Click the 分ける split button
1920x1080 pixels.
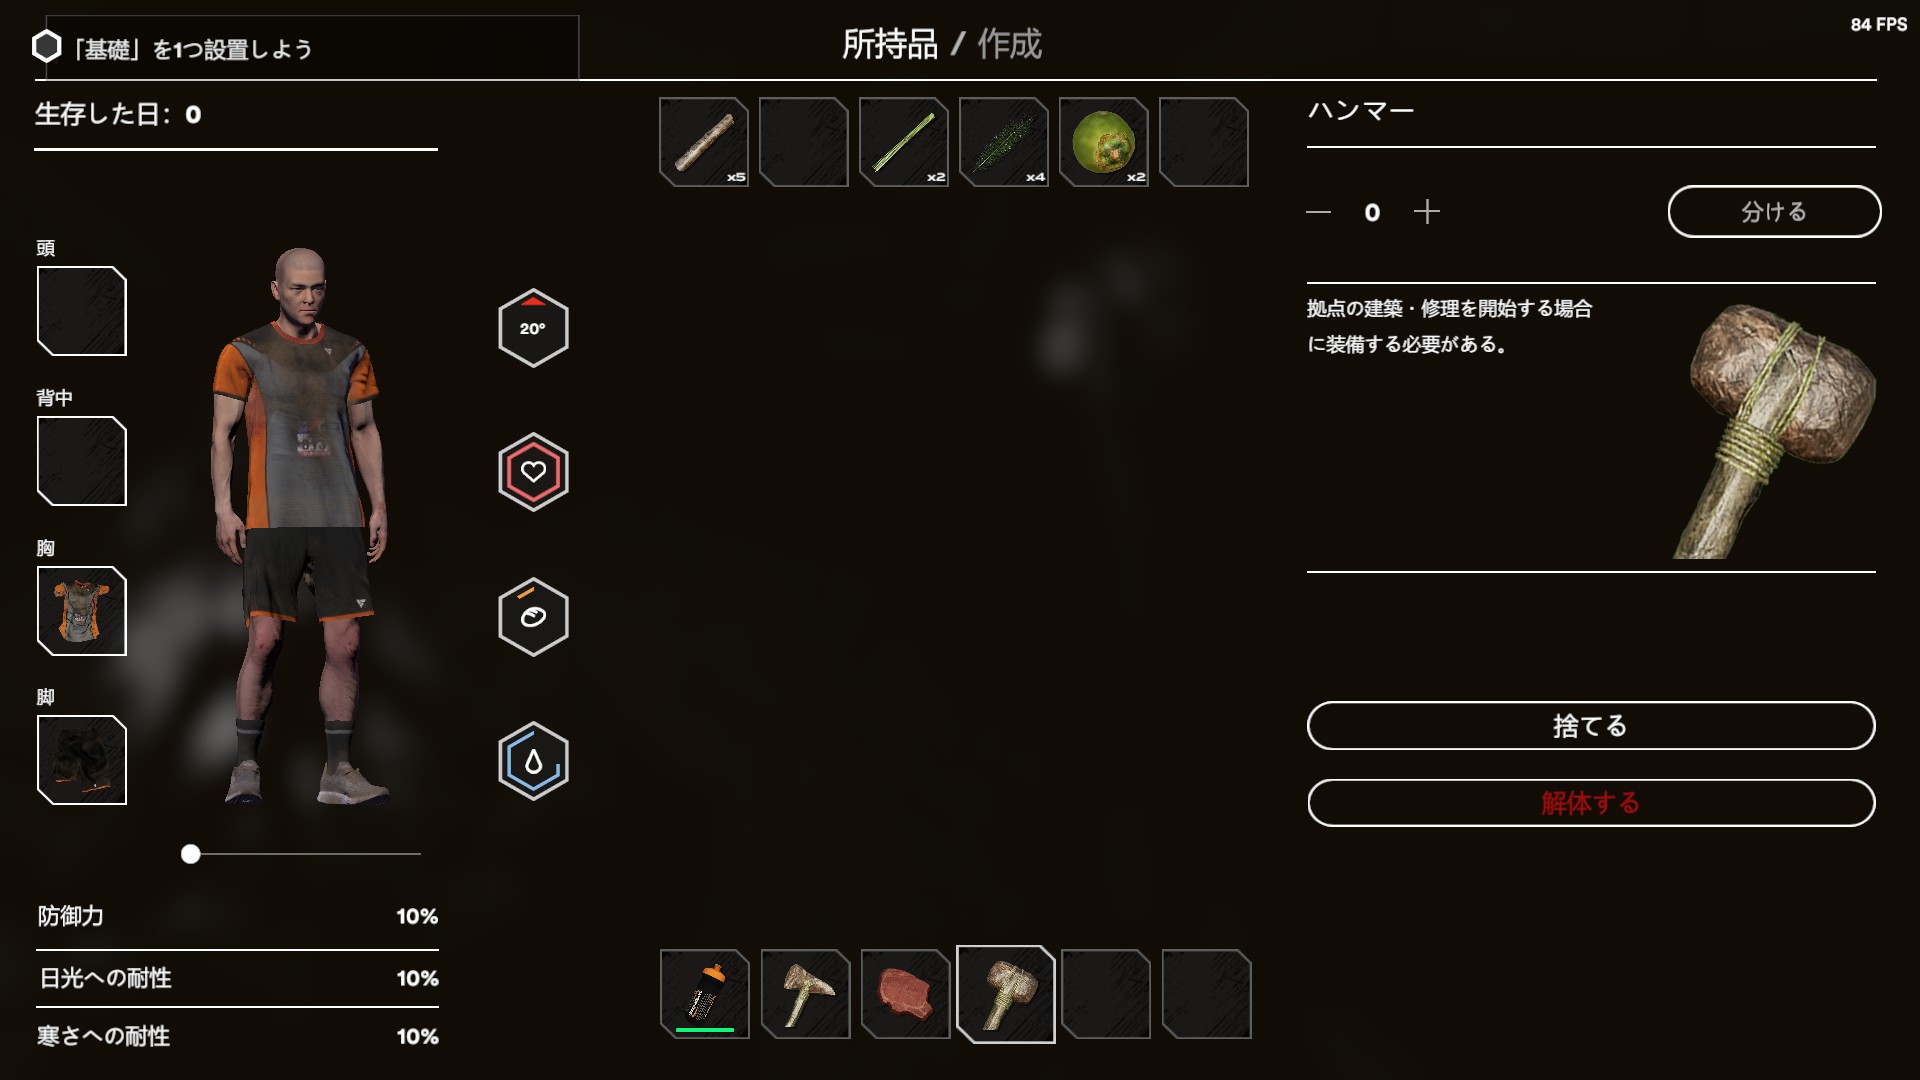point(1774,211)
